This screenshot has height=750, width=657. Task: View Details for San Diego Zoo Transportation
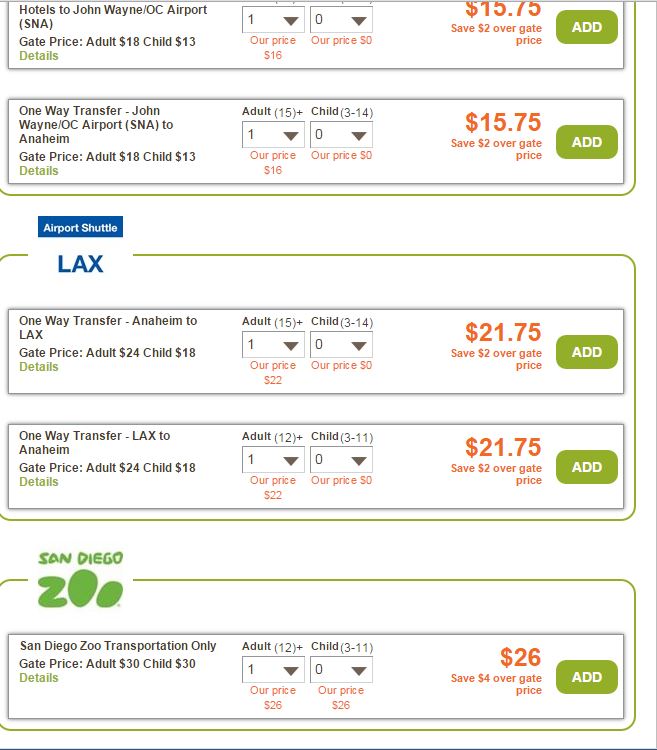click(x=39, y=678)
